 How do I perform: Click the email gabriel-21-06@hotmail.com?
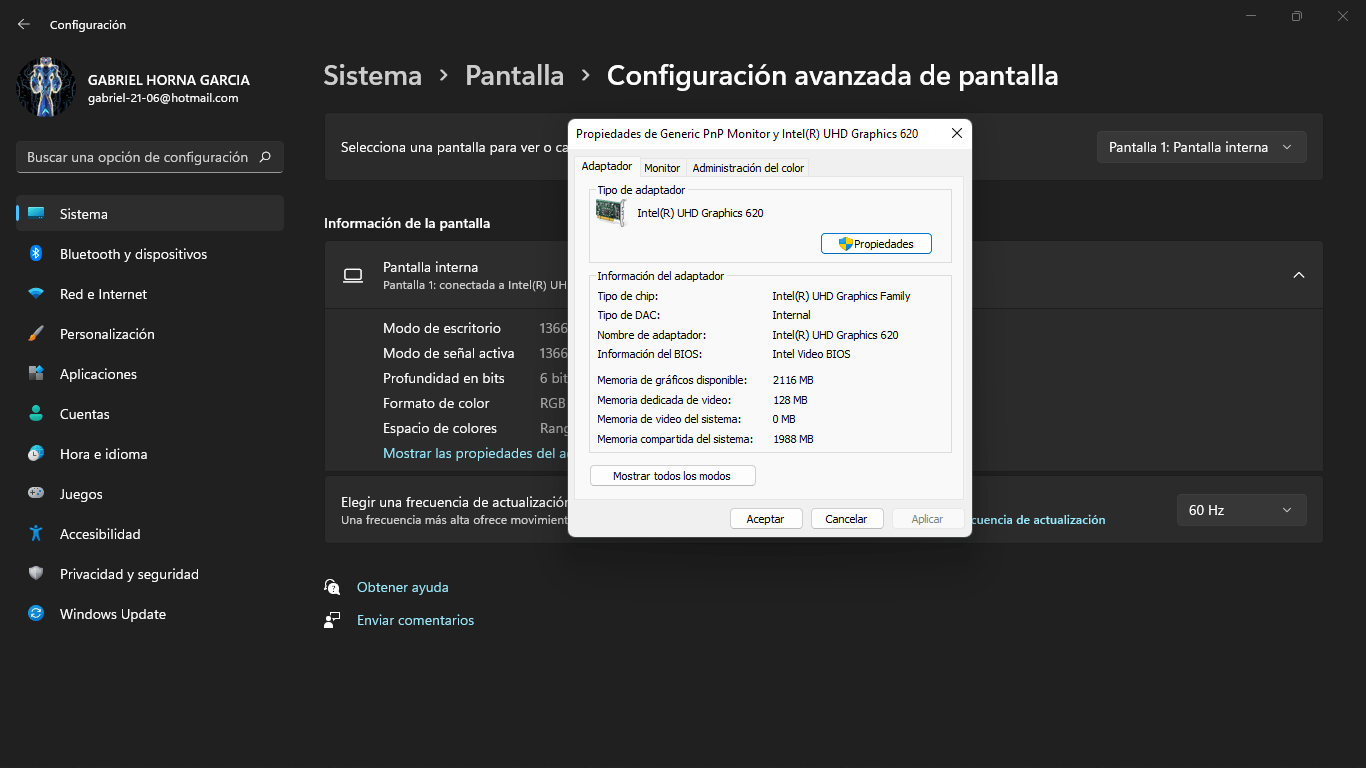pyautogui.click(x=163, y=98)
